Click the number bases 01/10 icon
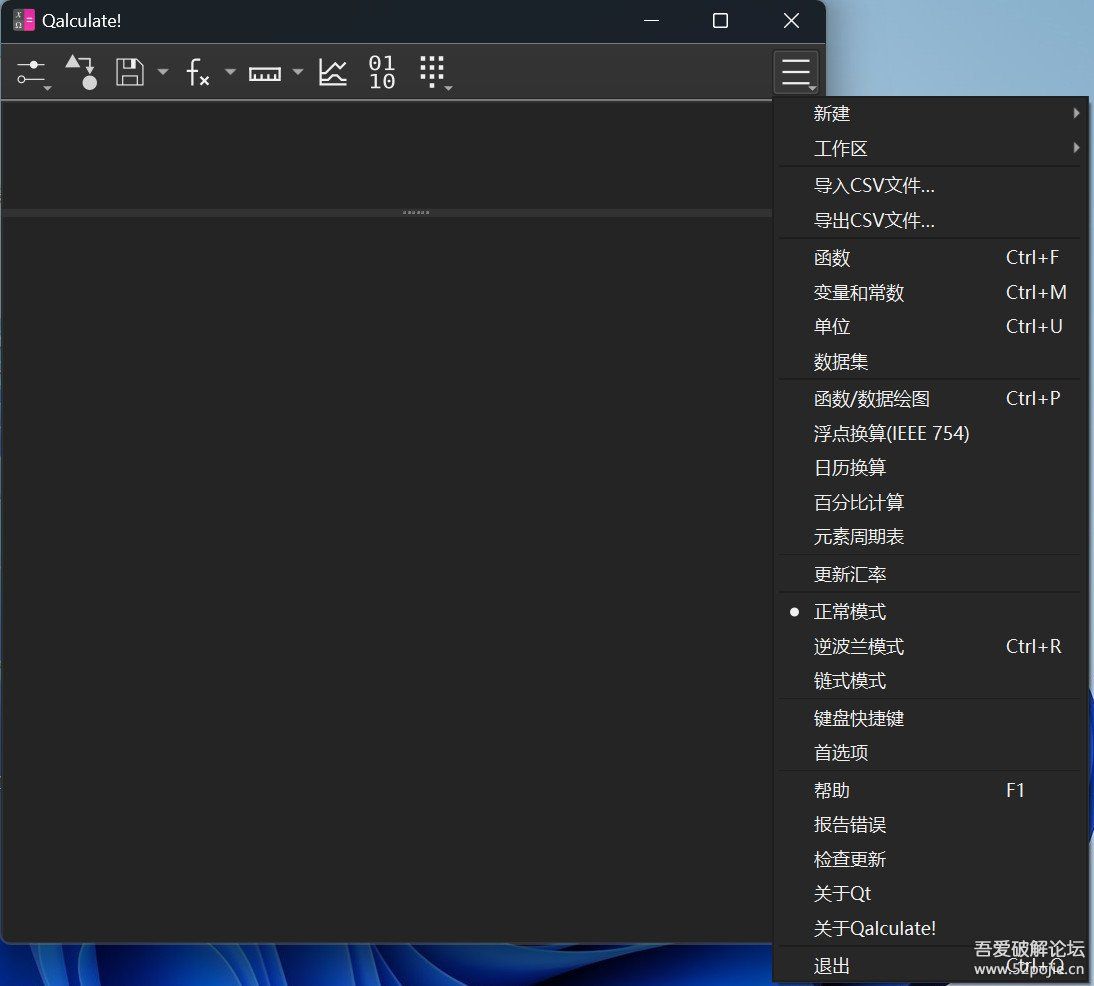 (382, 73)
